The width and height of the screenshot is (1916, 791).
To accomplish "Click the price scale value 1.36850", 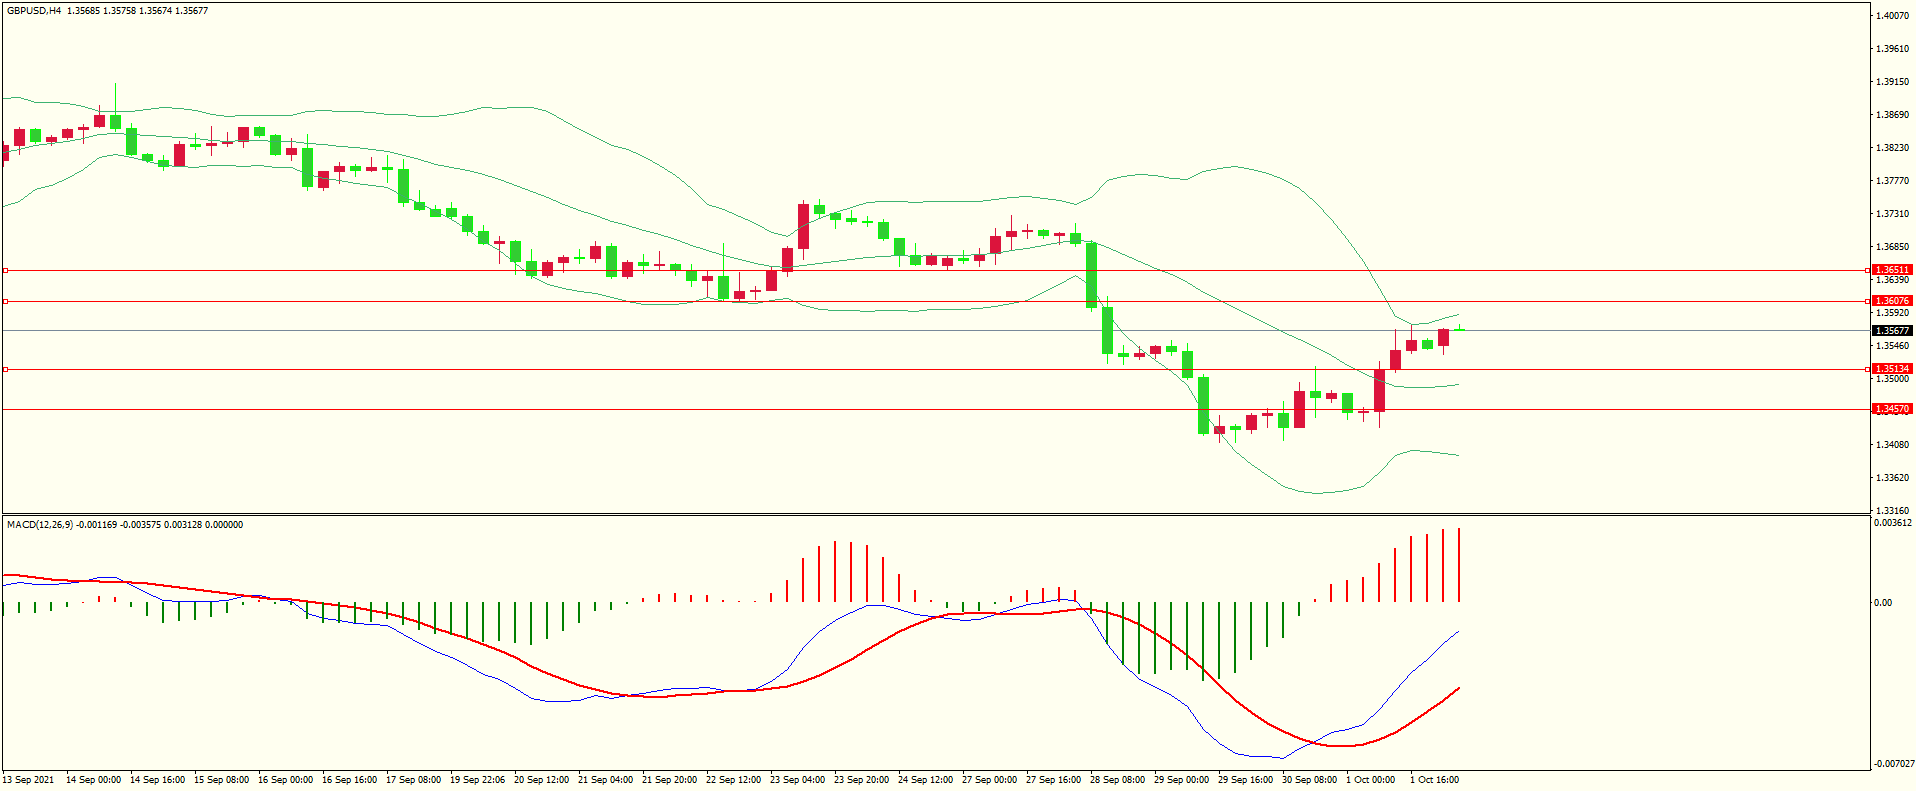I will point(1893,247).
